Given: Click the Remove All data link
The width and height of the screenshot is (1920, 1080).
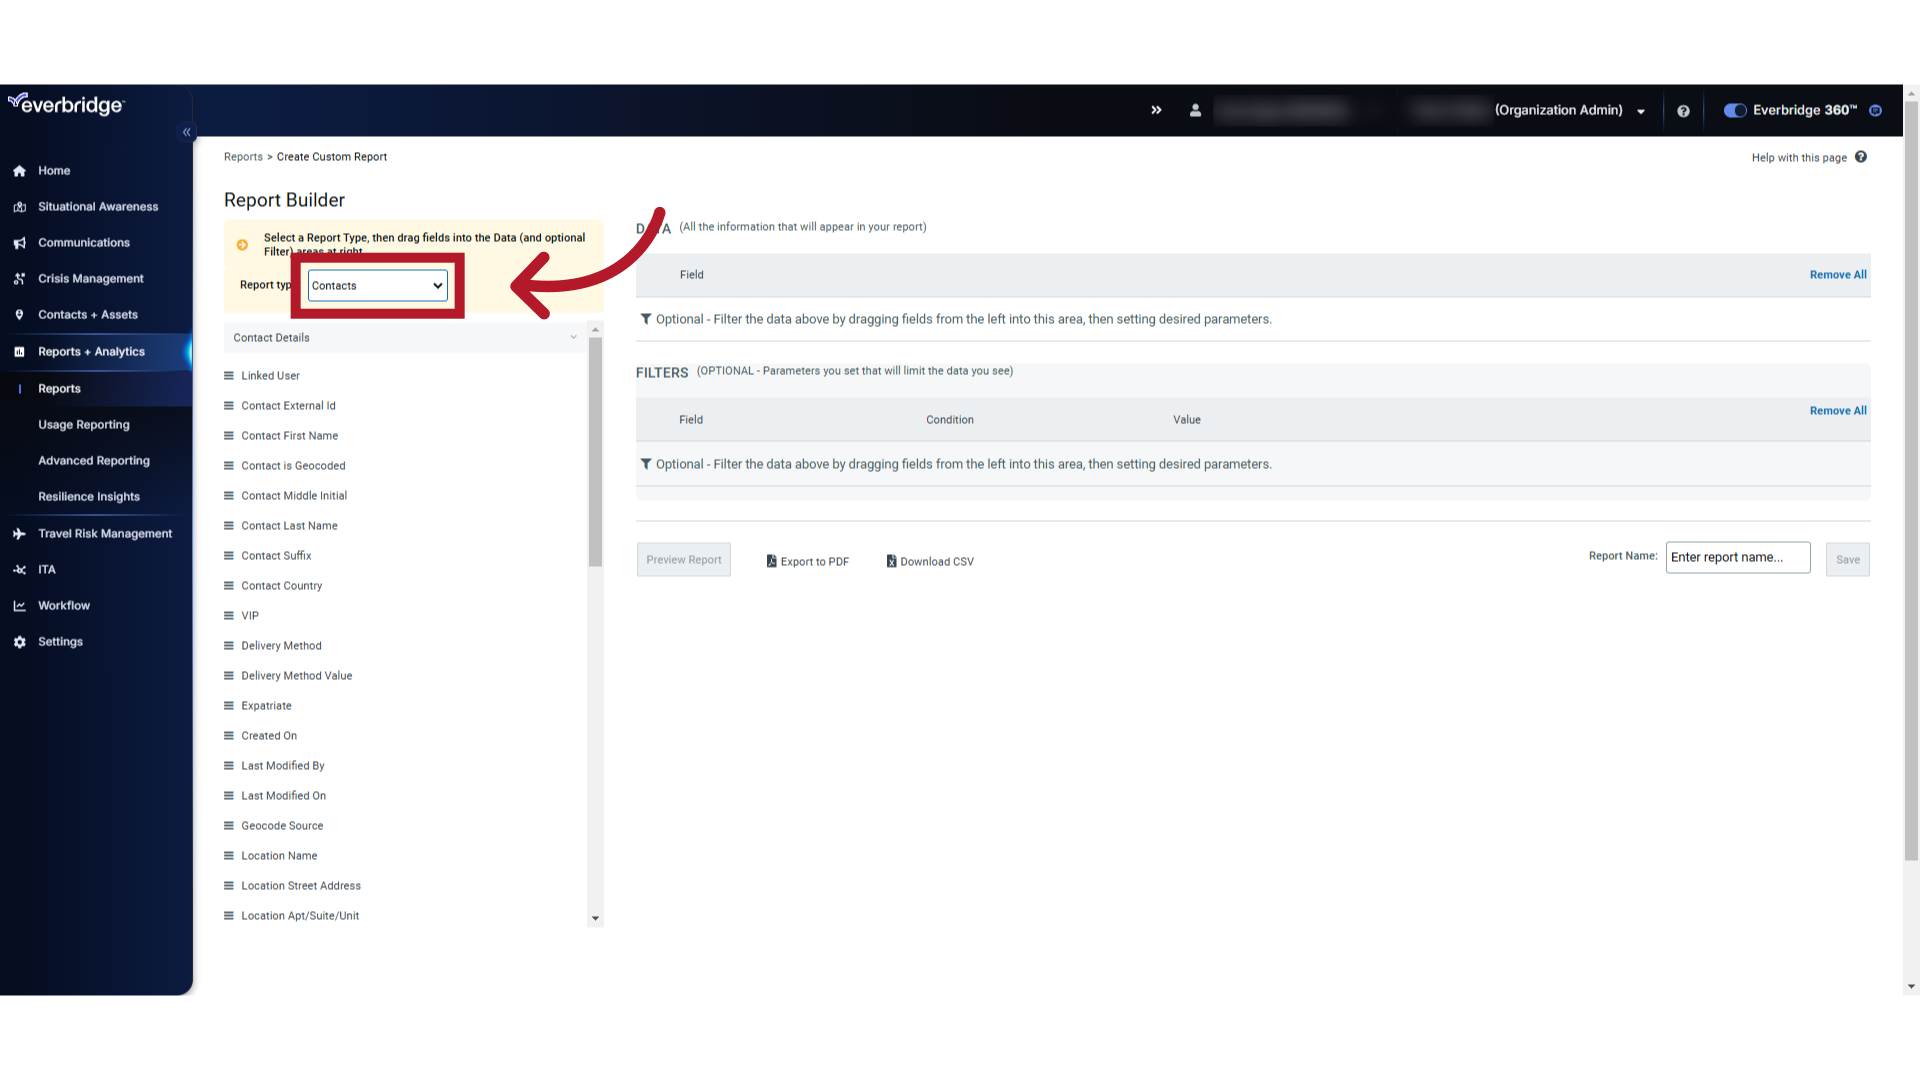Looking at the screenshot, I should (x=1838, y=274).
